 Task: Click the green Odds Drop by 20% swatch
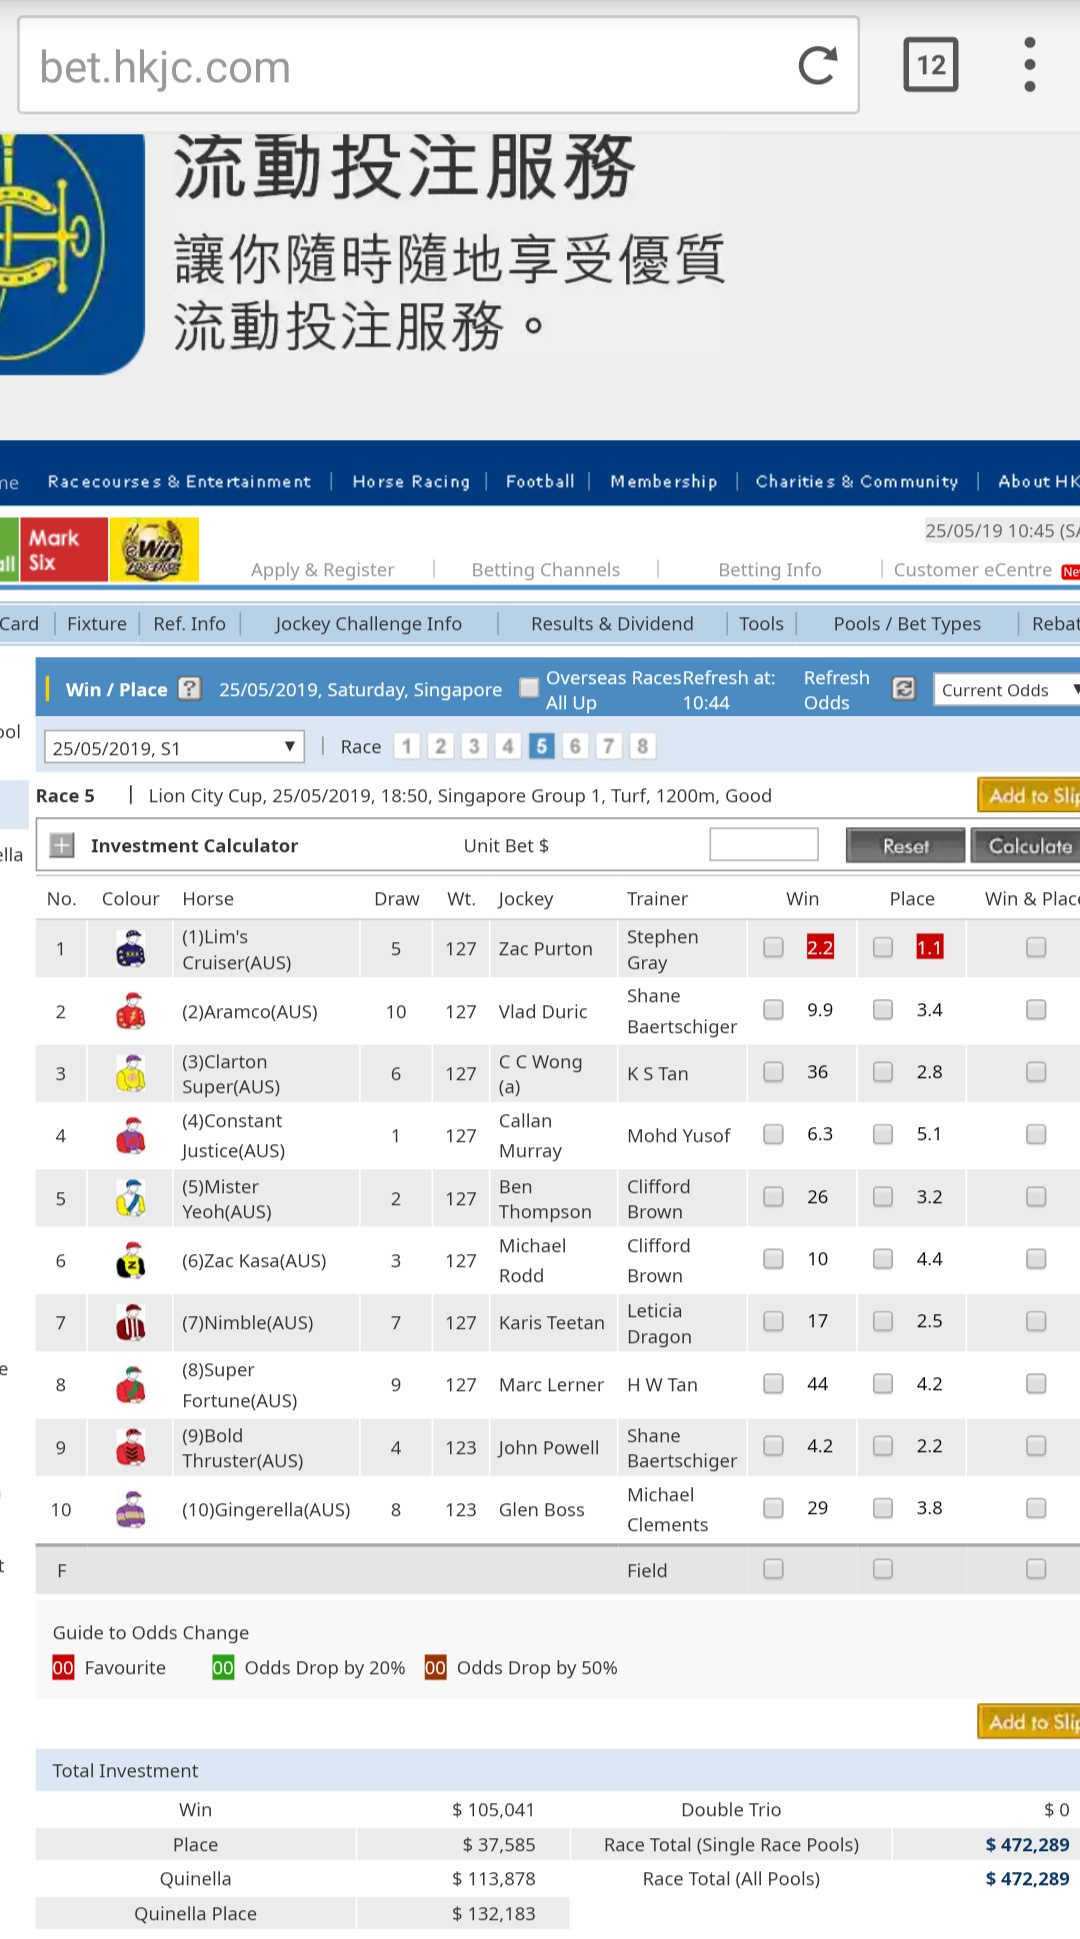coord(223,1667)
